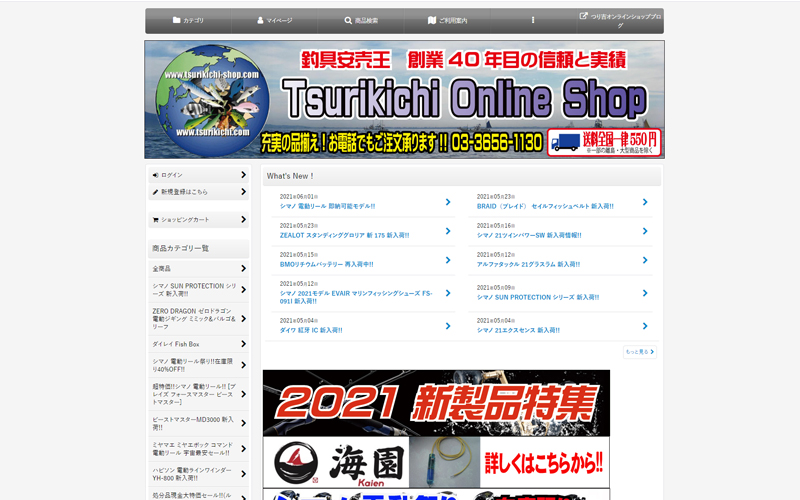The image size is (800, 500).
Task: Open ご利用案内 guide in the navbar
Action: tap(447, 20)
